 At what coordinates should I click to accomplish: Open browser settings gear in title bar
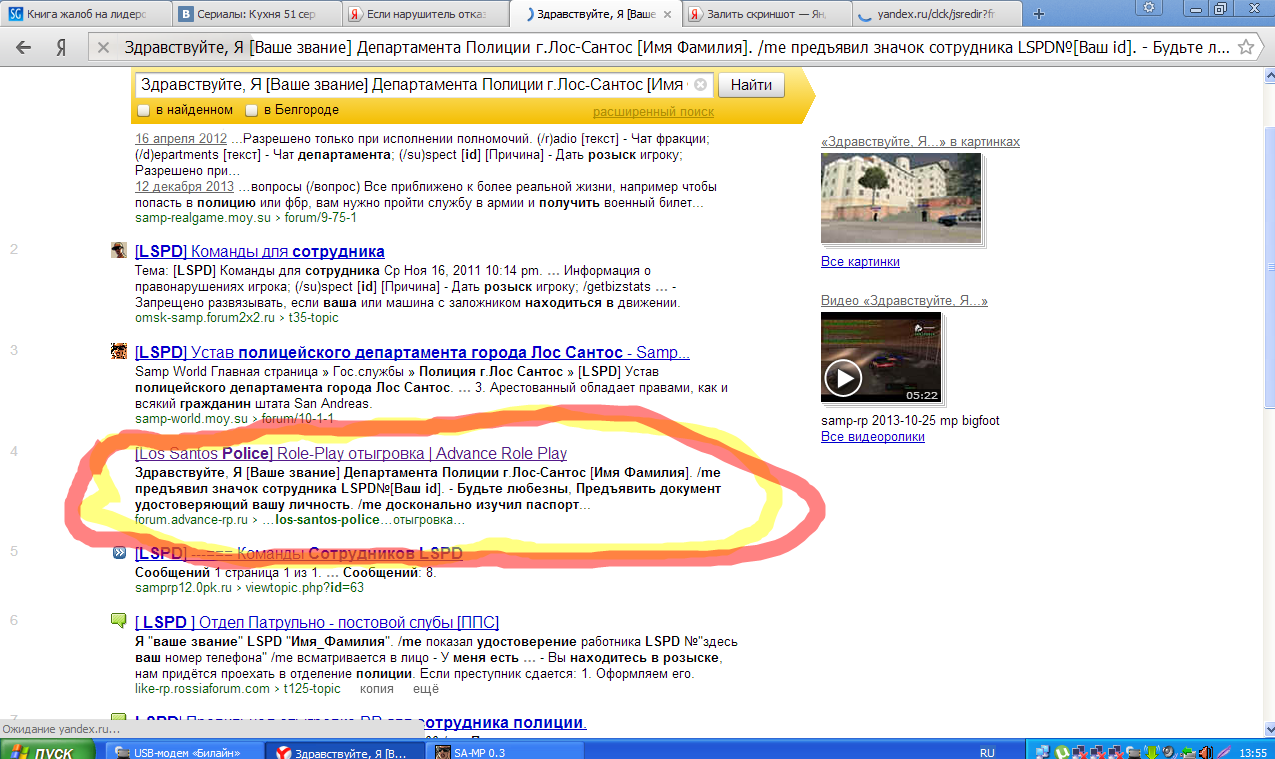(x=1150, y=7)
